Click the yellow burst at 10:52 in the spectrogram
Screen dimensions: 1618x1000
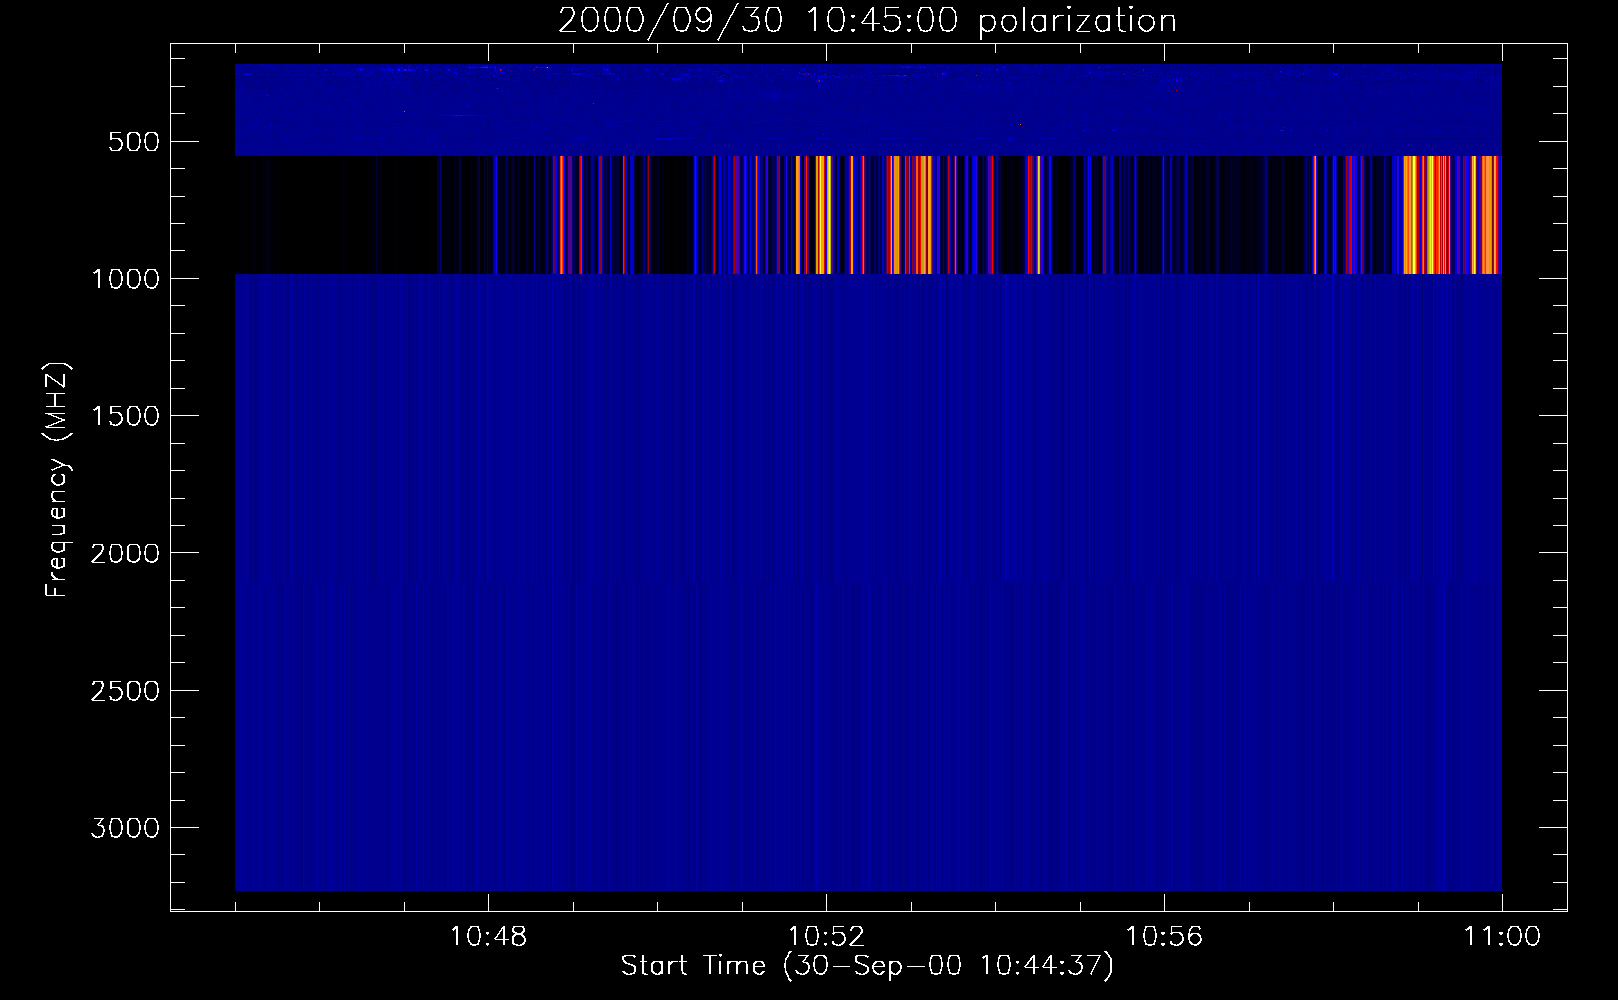point(822,215)
